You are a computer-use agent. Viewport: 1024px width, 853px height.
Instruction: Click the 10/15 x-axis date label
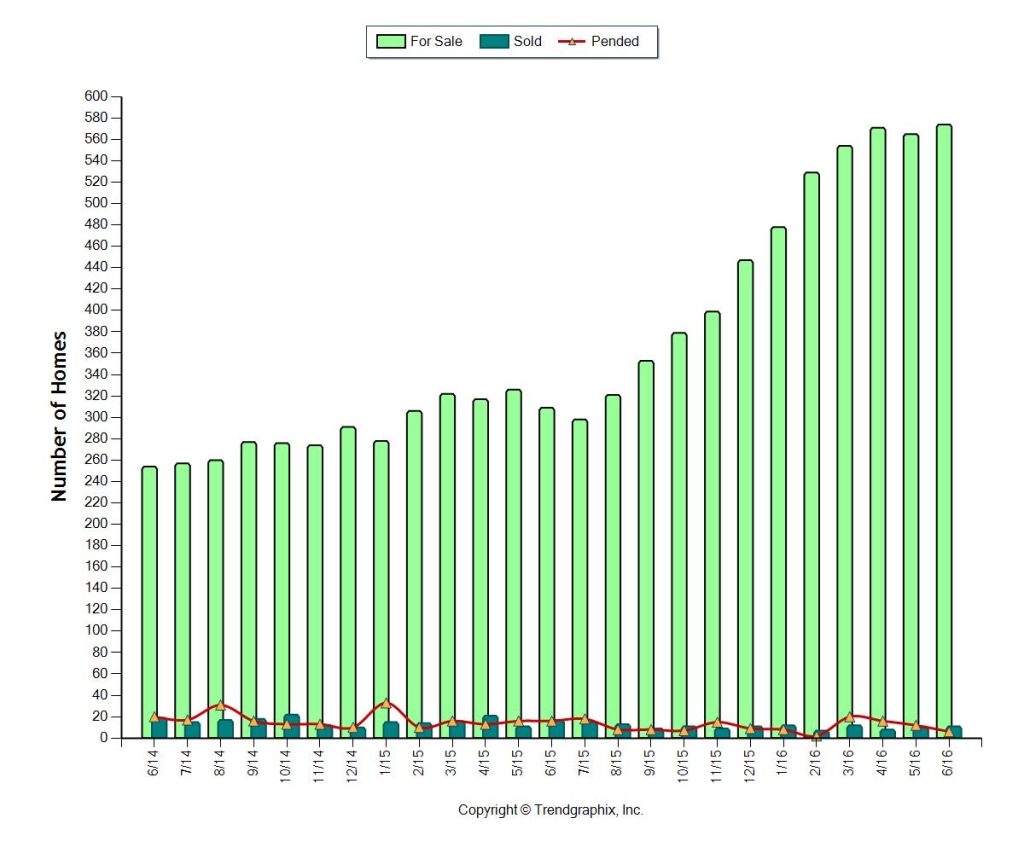click(683, 765)
